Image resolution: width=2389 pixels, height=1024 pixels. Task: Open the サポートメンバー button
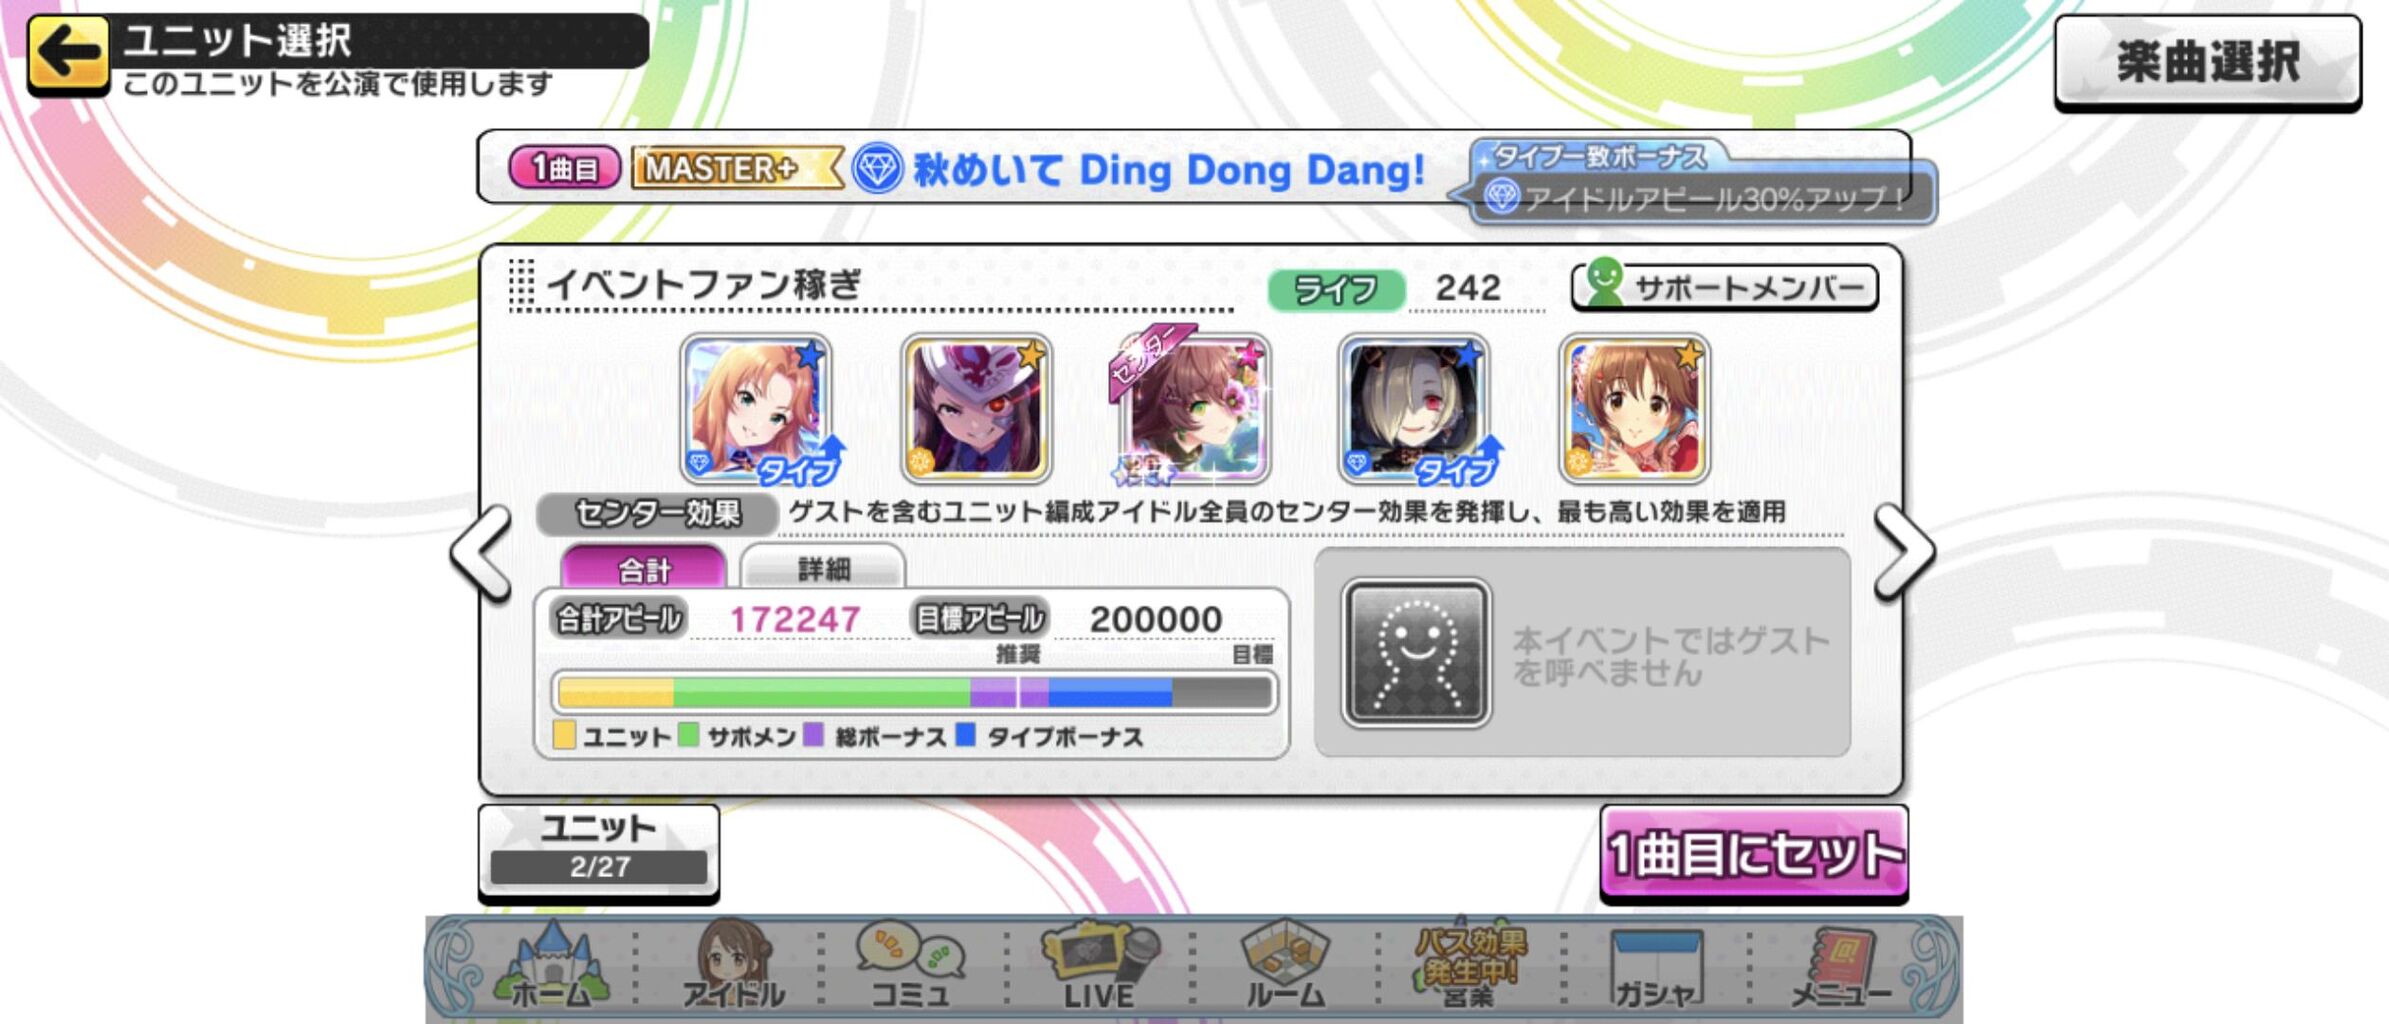pyautogui.click(x=1725, y=287)
